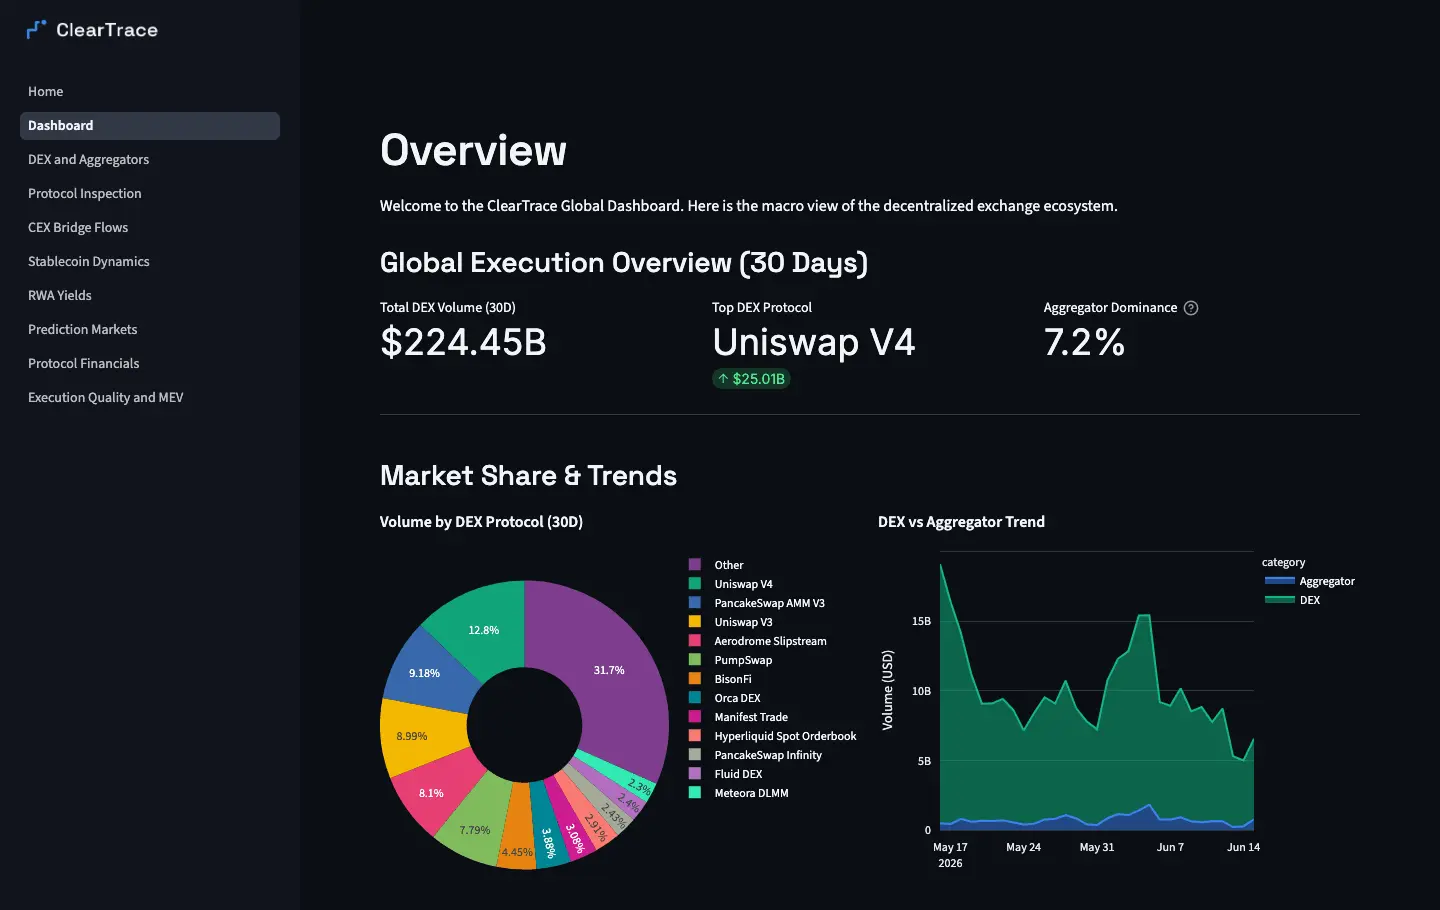The image size is (1440, 910).
Task: Click the Overview heading
Action: point(473,151)
